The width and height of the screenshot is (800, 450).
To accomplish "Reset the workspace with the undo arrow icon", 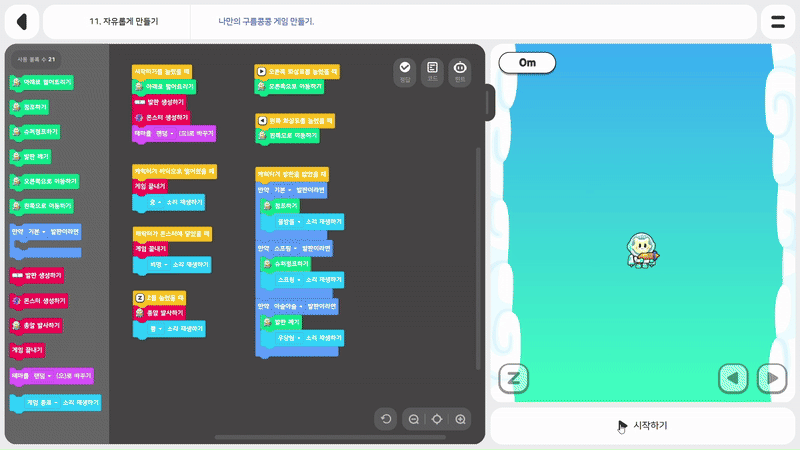I will [386, 419].
